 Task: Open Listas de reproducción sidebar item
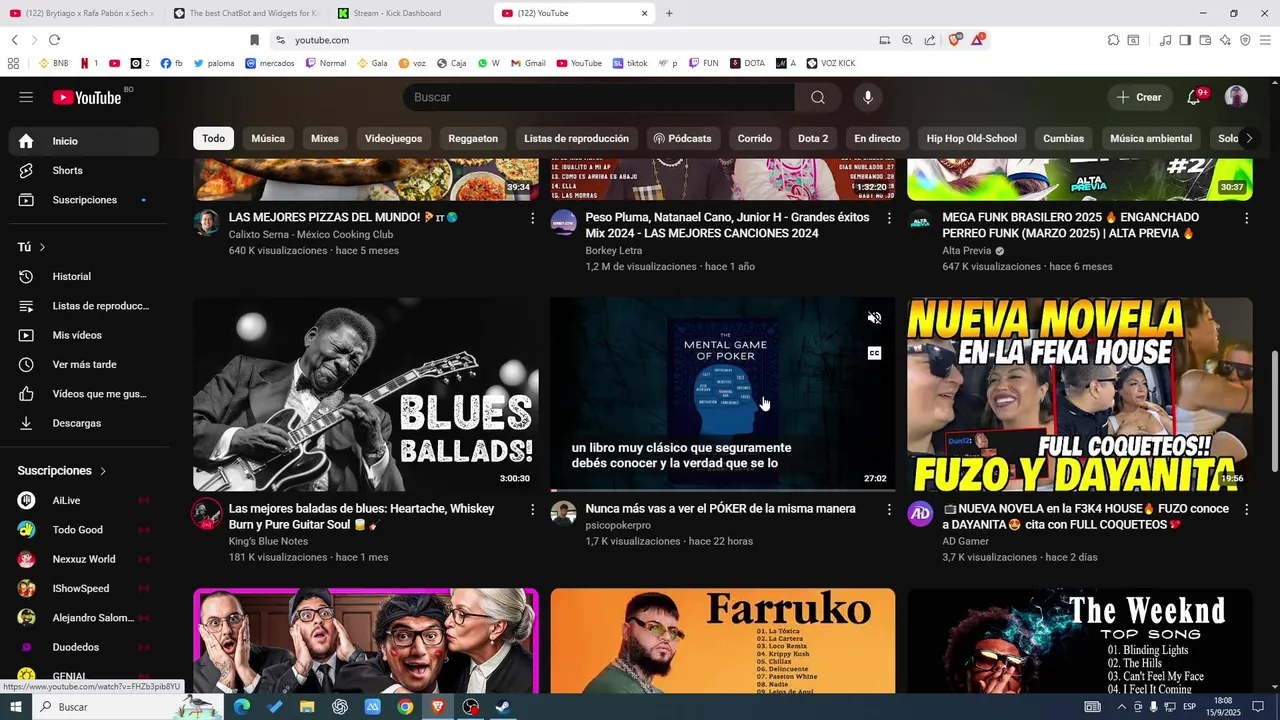click(x=84, y=306)
